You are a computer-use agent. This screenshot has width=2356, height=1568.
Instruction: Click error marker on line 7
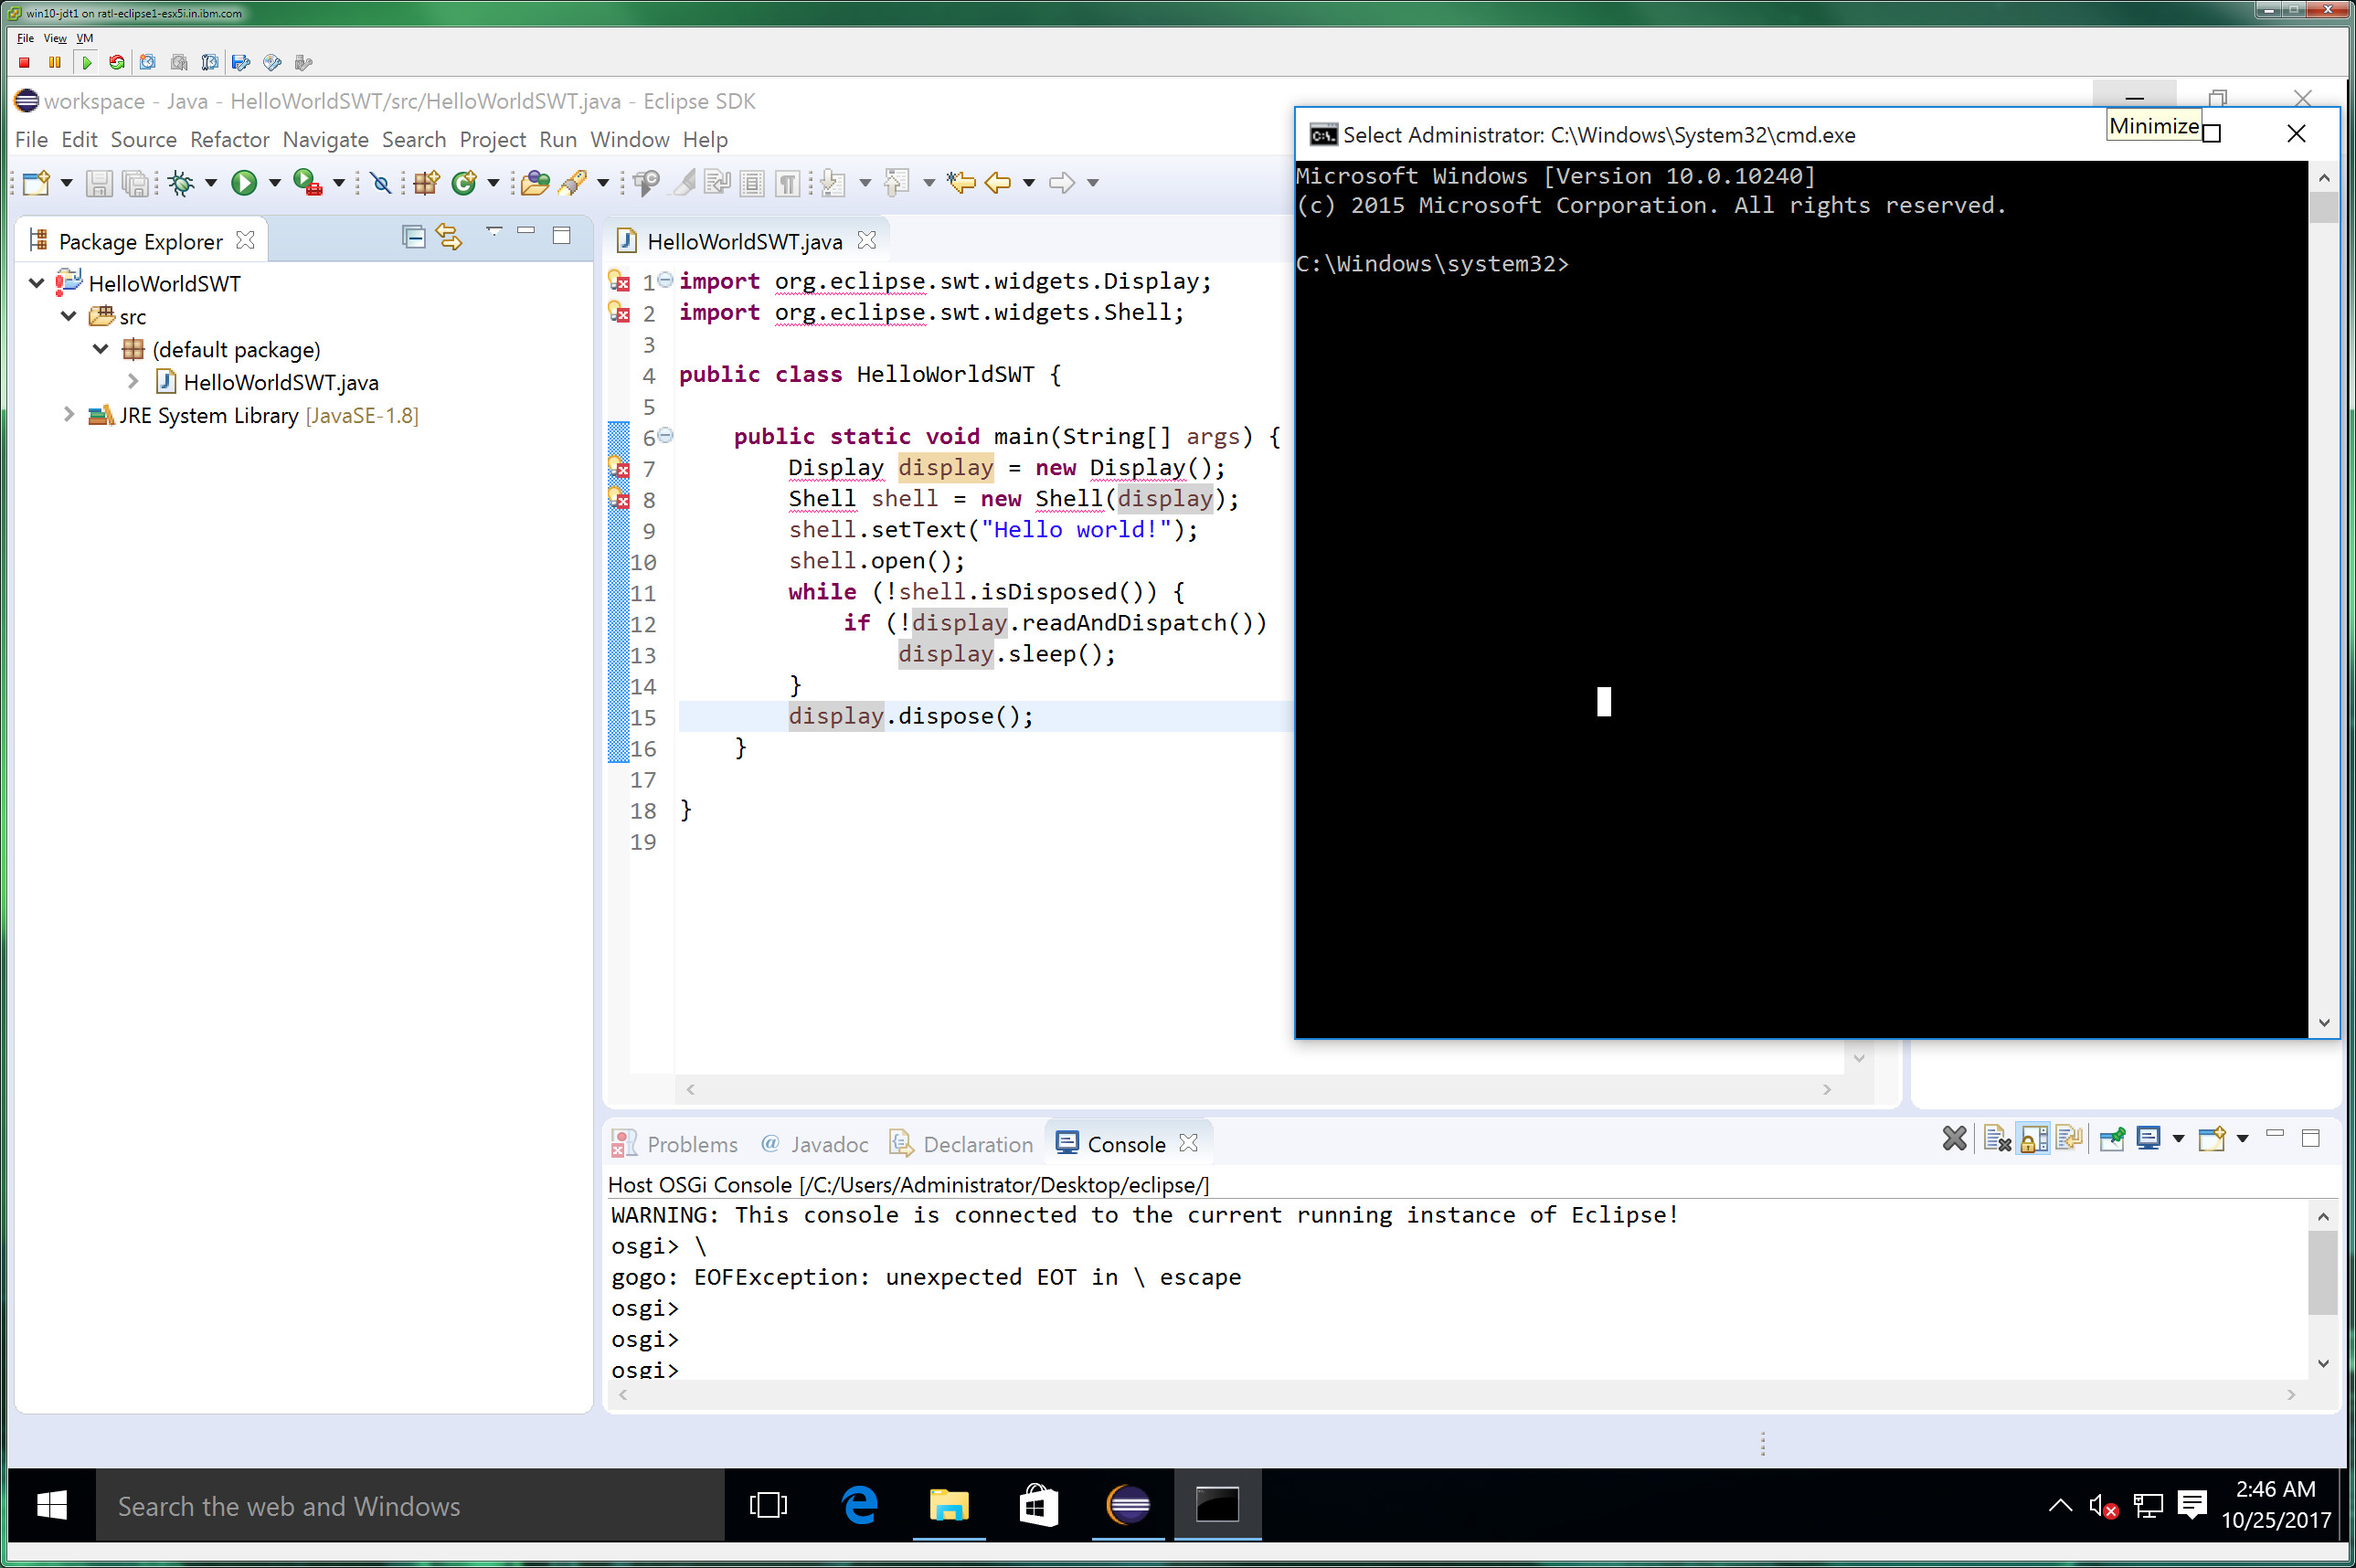(619, 467)
